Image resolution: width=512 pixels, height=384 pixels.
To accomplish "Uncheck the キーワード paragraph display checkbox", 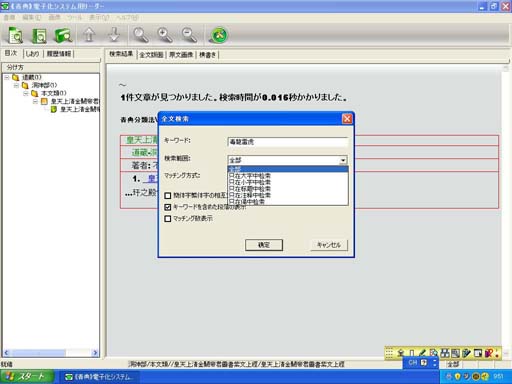I will click(168, 207).
